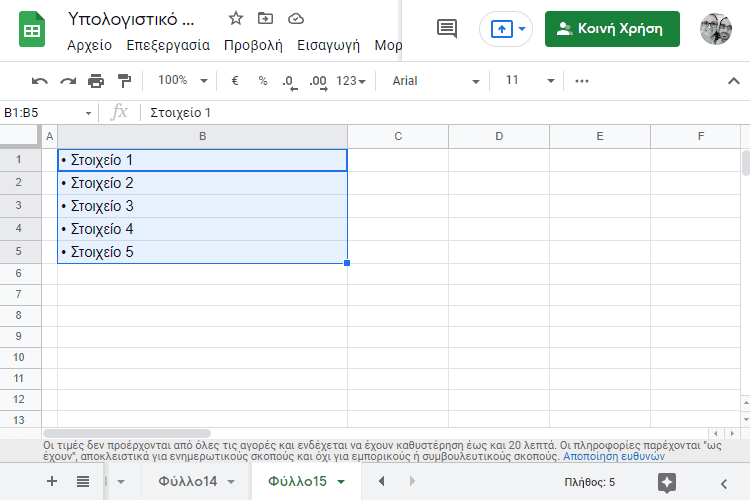The height and width of the screenshot is (500, 750).
Task: Click the Πλήθος: 5 count summary
Action: point(589,482)
